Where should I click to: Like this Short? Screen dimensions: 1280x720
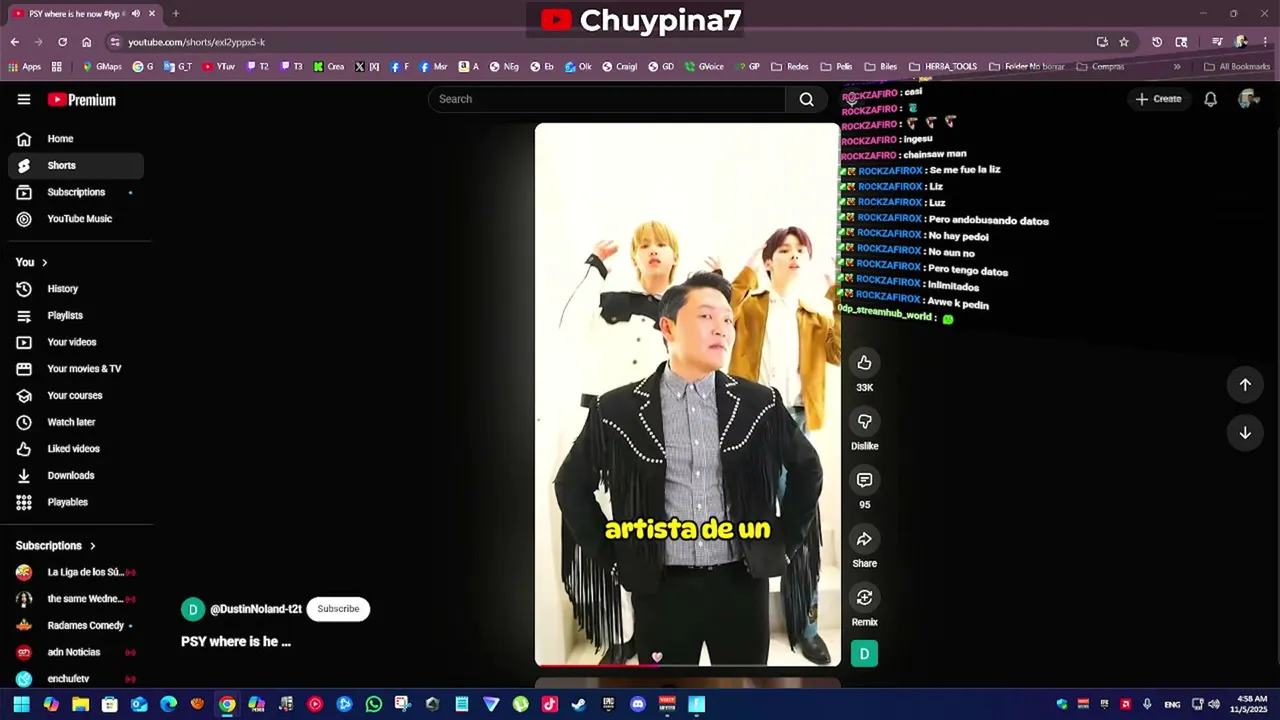(865, 363)
